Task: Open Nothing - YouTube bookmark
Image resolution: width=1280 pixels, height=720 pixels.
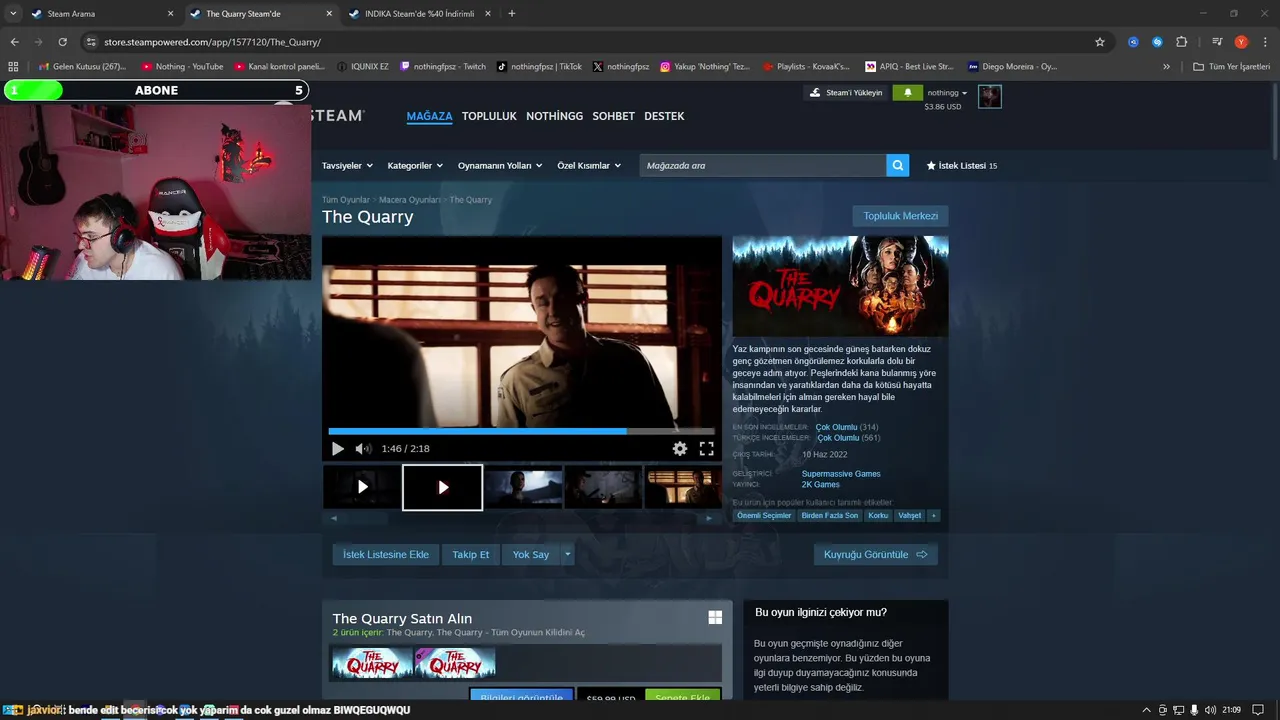Action: (x=182, y=67)
